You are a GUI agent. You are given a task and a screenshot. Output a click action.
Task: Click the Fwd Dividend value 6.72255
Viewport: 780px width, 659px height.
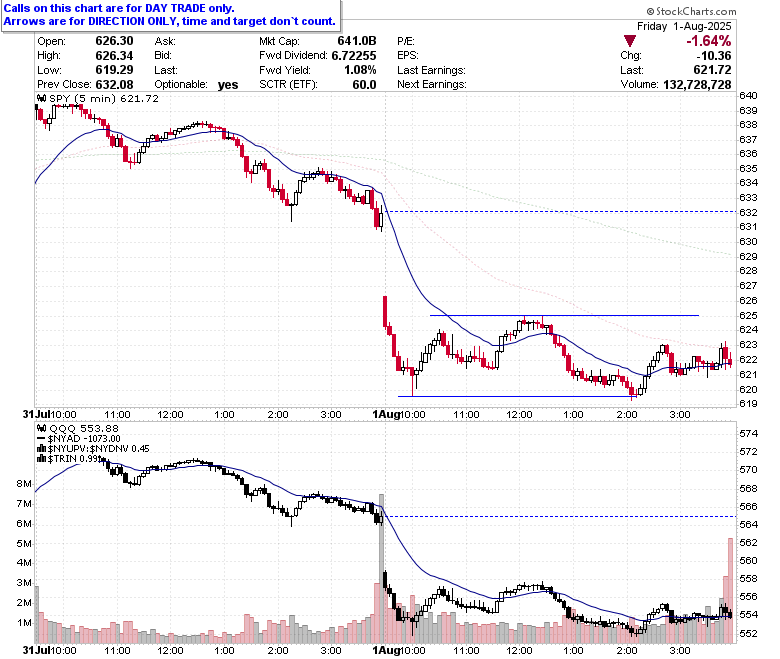tap(354, 55)
